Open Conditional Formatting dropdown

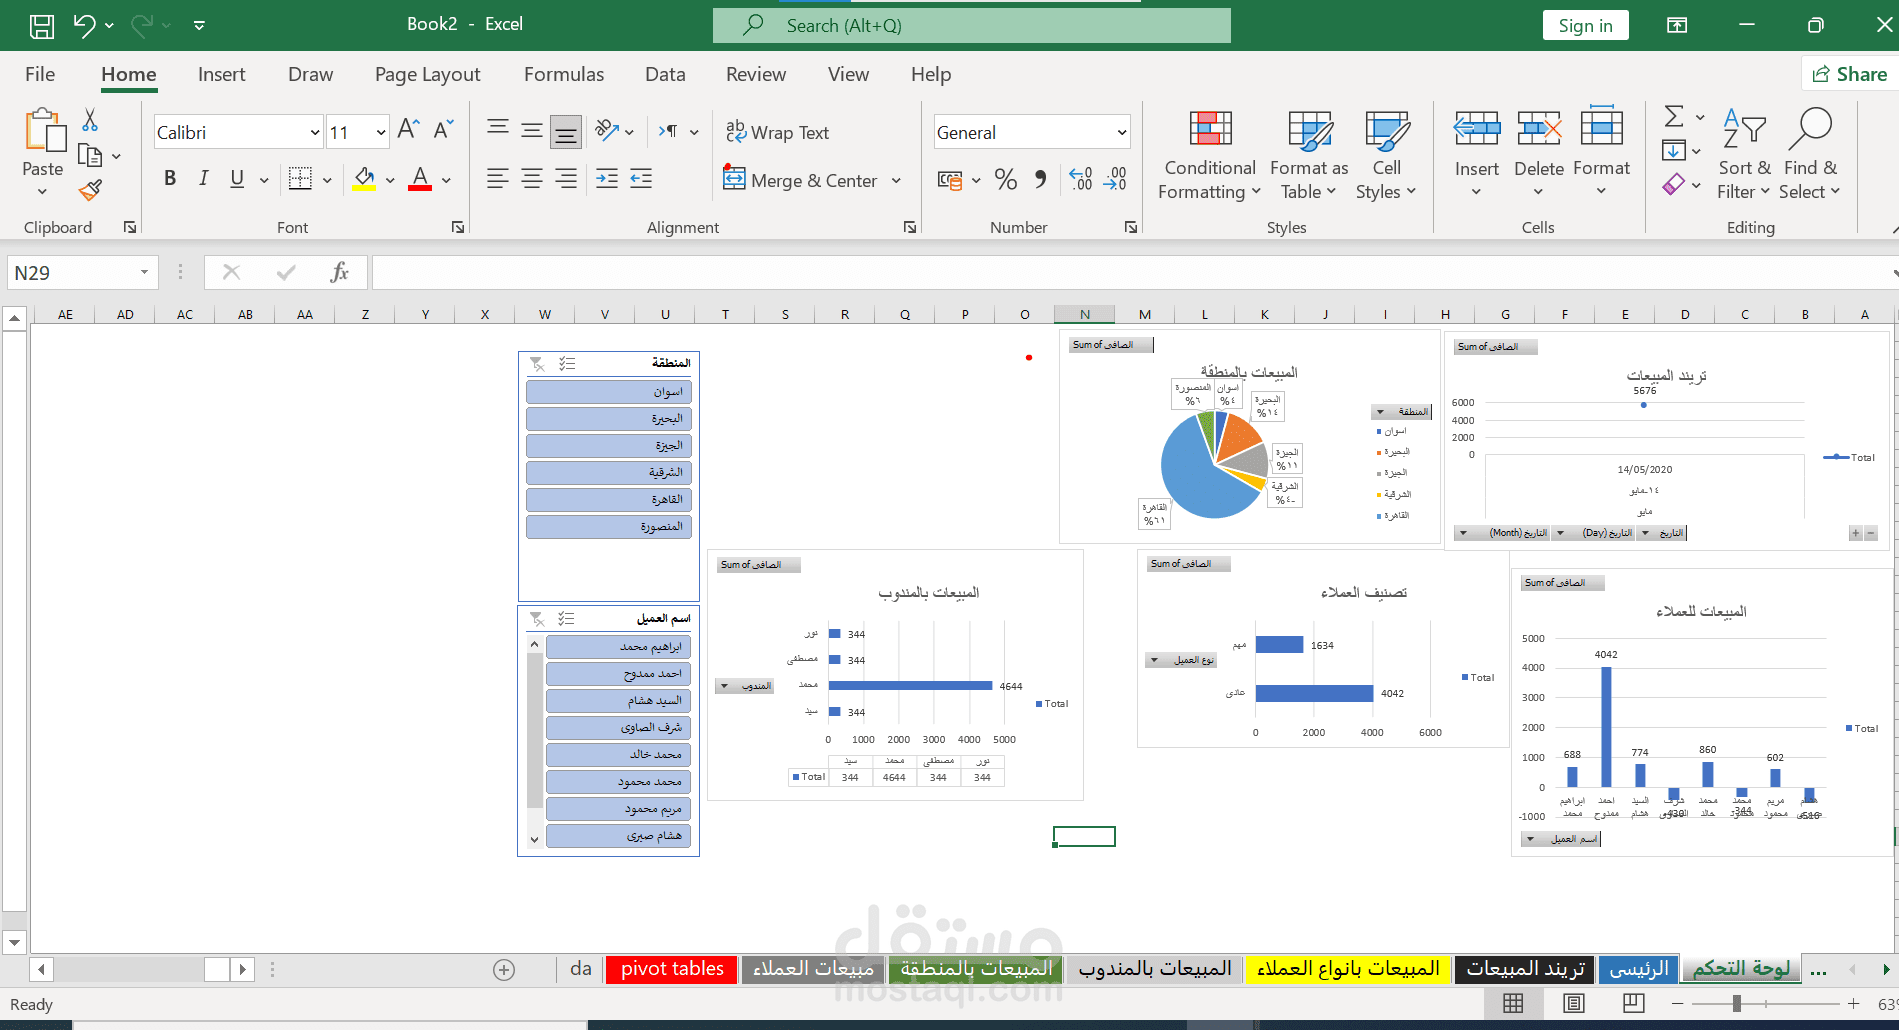click(1209, 155)
